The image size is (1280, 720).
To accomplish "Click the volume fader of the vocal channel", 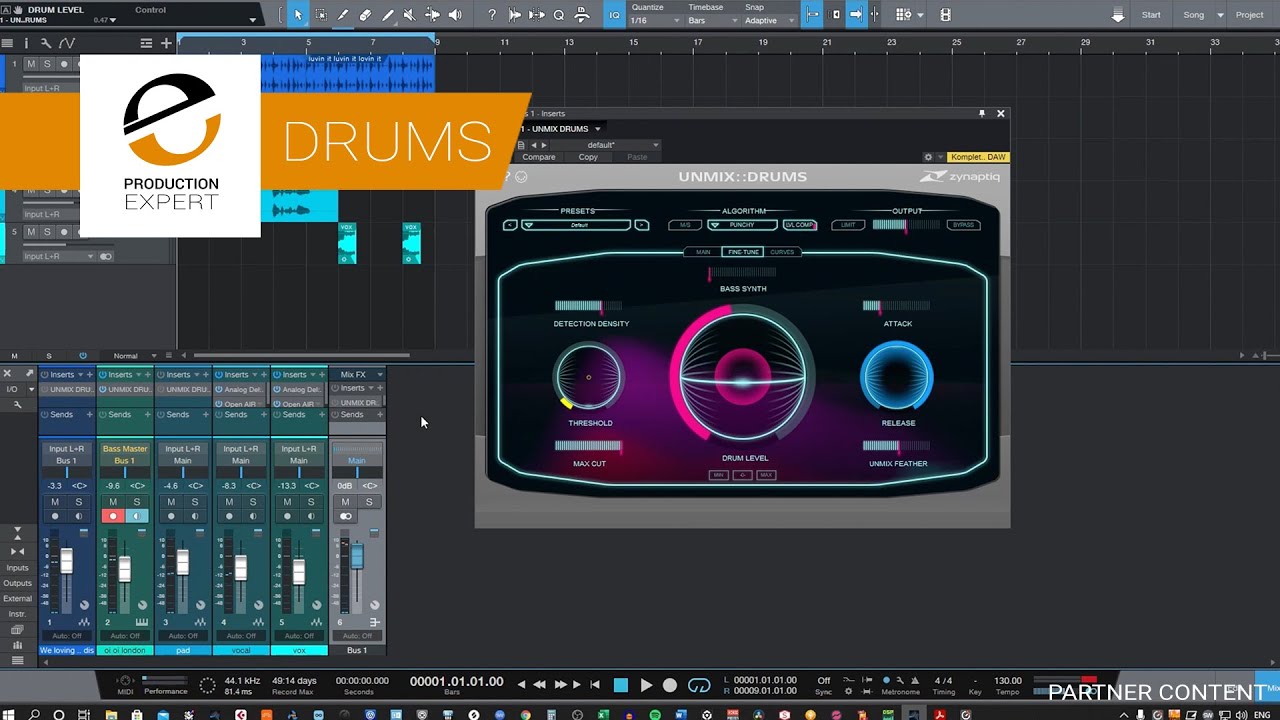I will (x=241, y=568).
